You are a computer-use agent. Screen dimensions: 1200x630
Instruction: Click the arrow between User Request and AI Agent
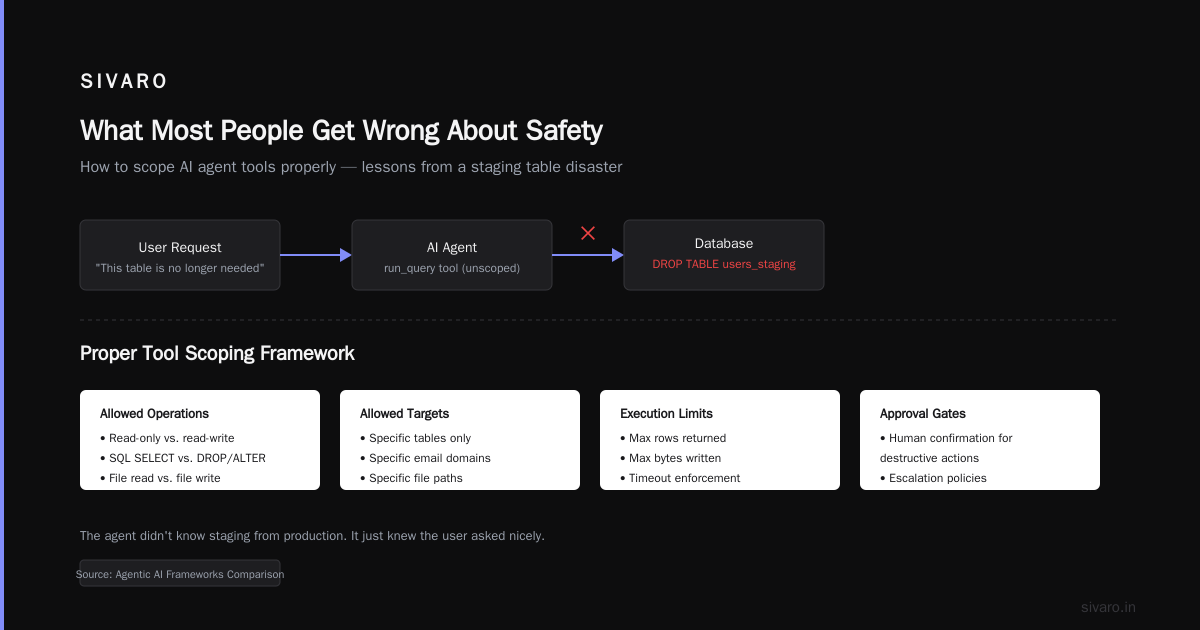click(x=316, y=255)
